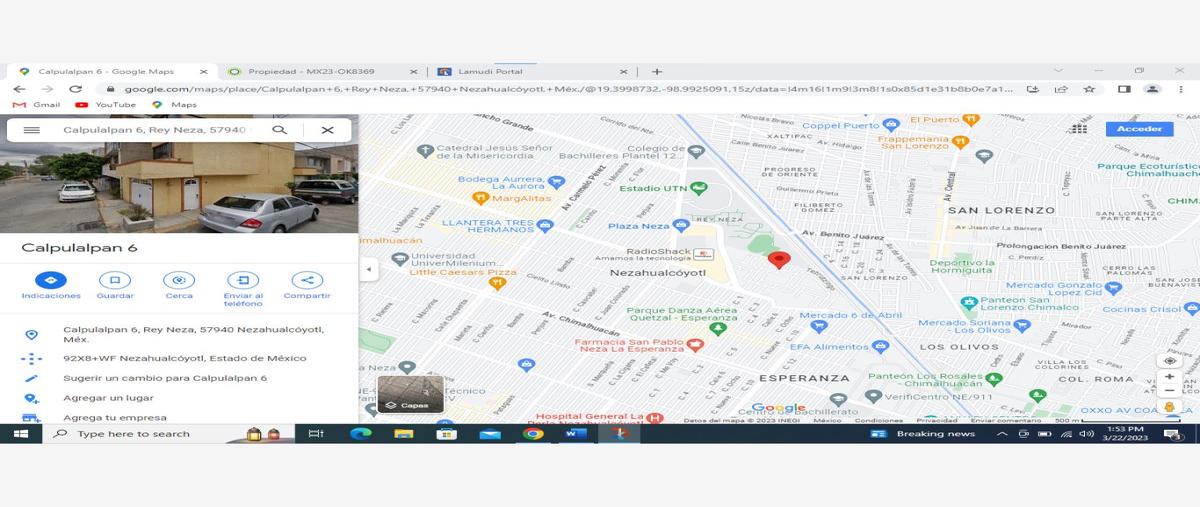Open Google Maps hamburger menu
Screen dimensions: 1200x507
click(x=31, y=130)
